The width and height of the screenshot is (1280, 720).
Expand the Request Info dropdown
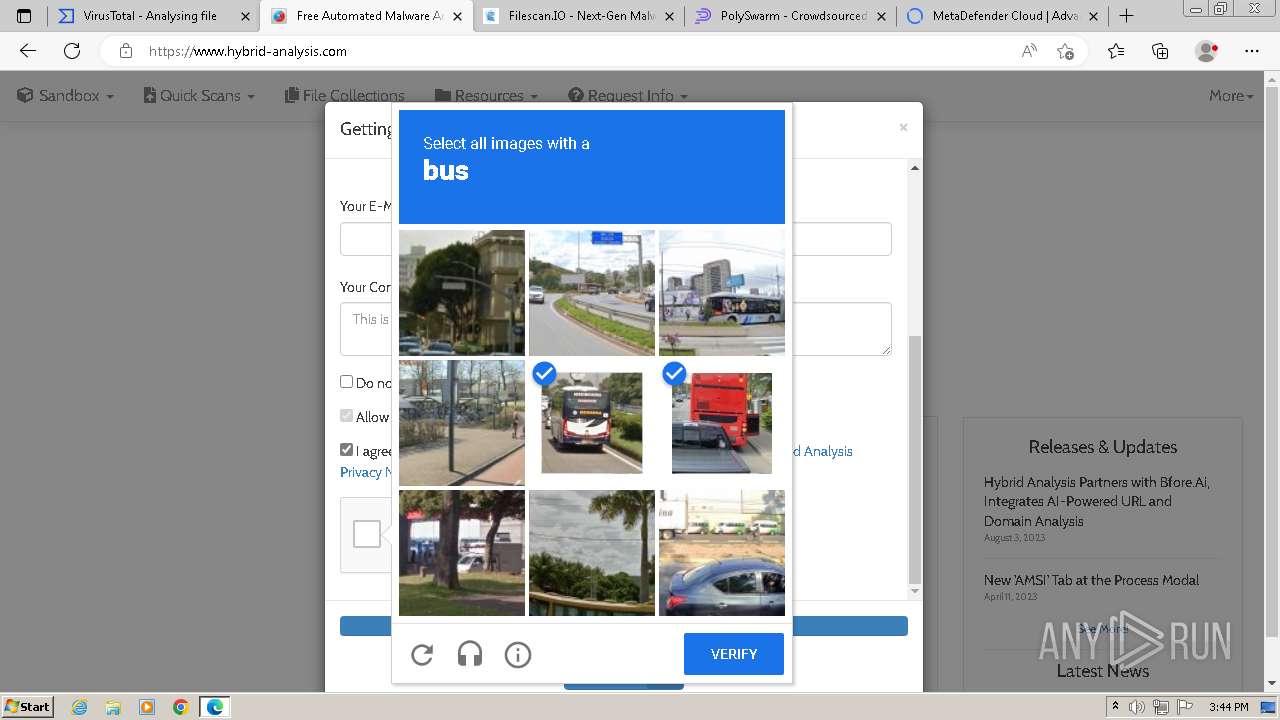(628, 96)
